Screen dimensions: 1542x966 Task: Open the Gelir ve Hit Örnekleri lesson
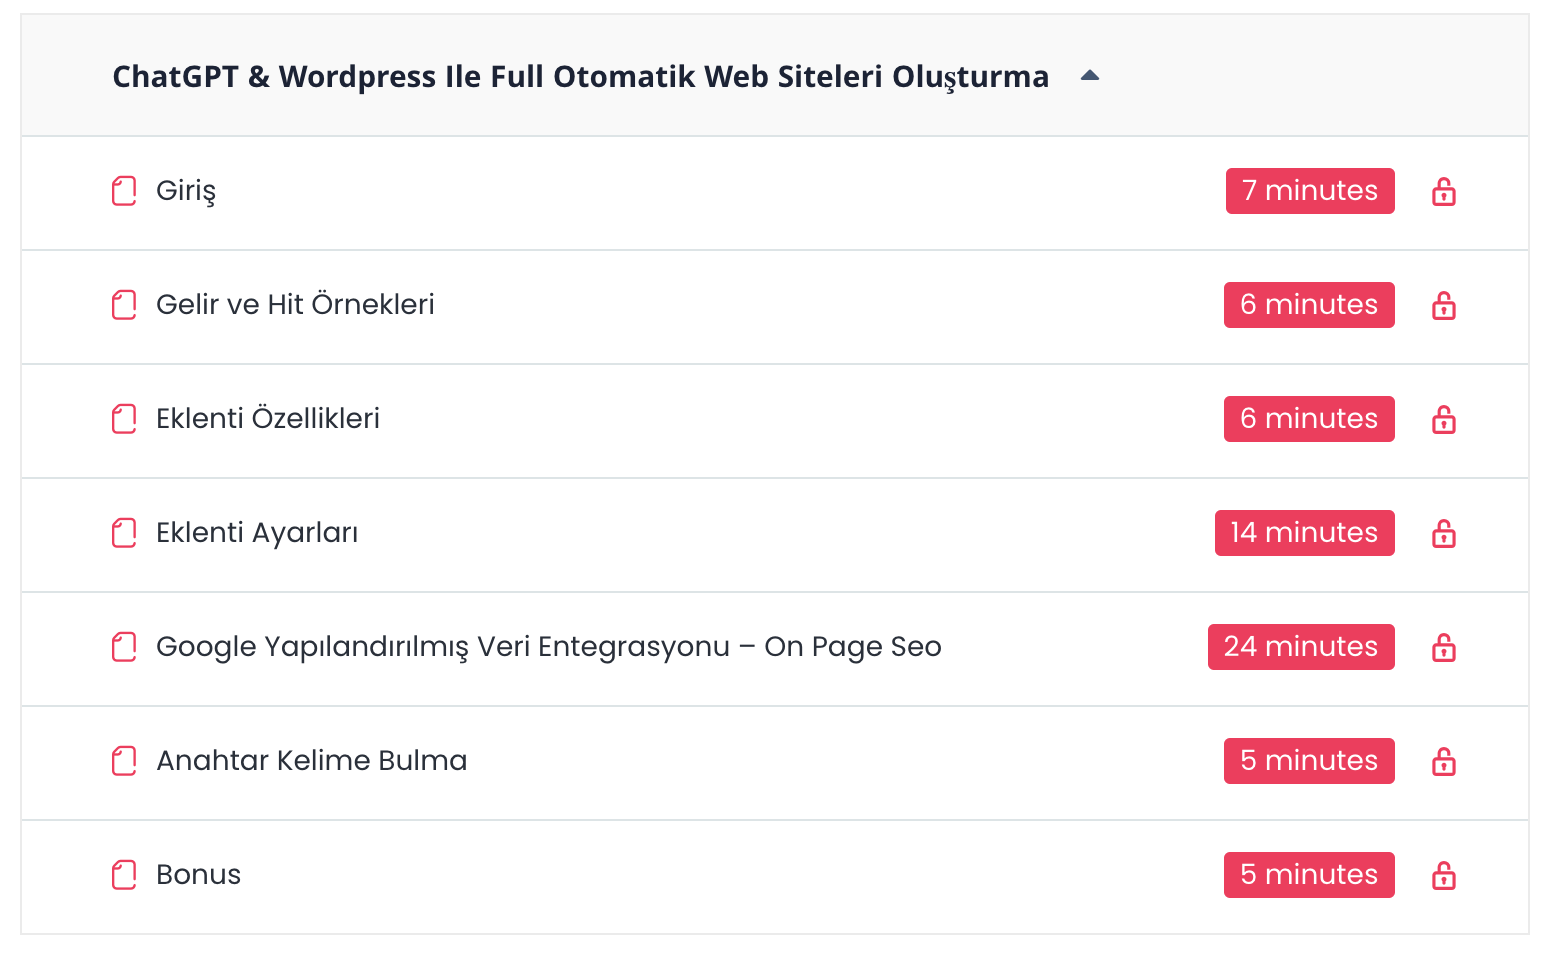(x=295, y=304)
